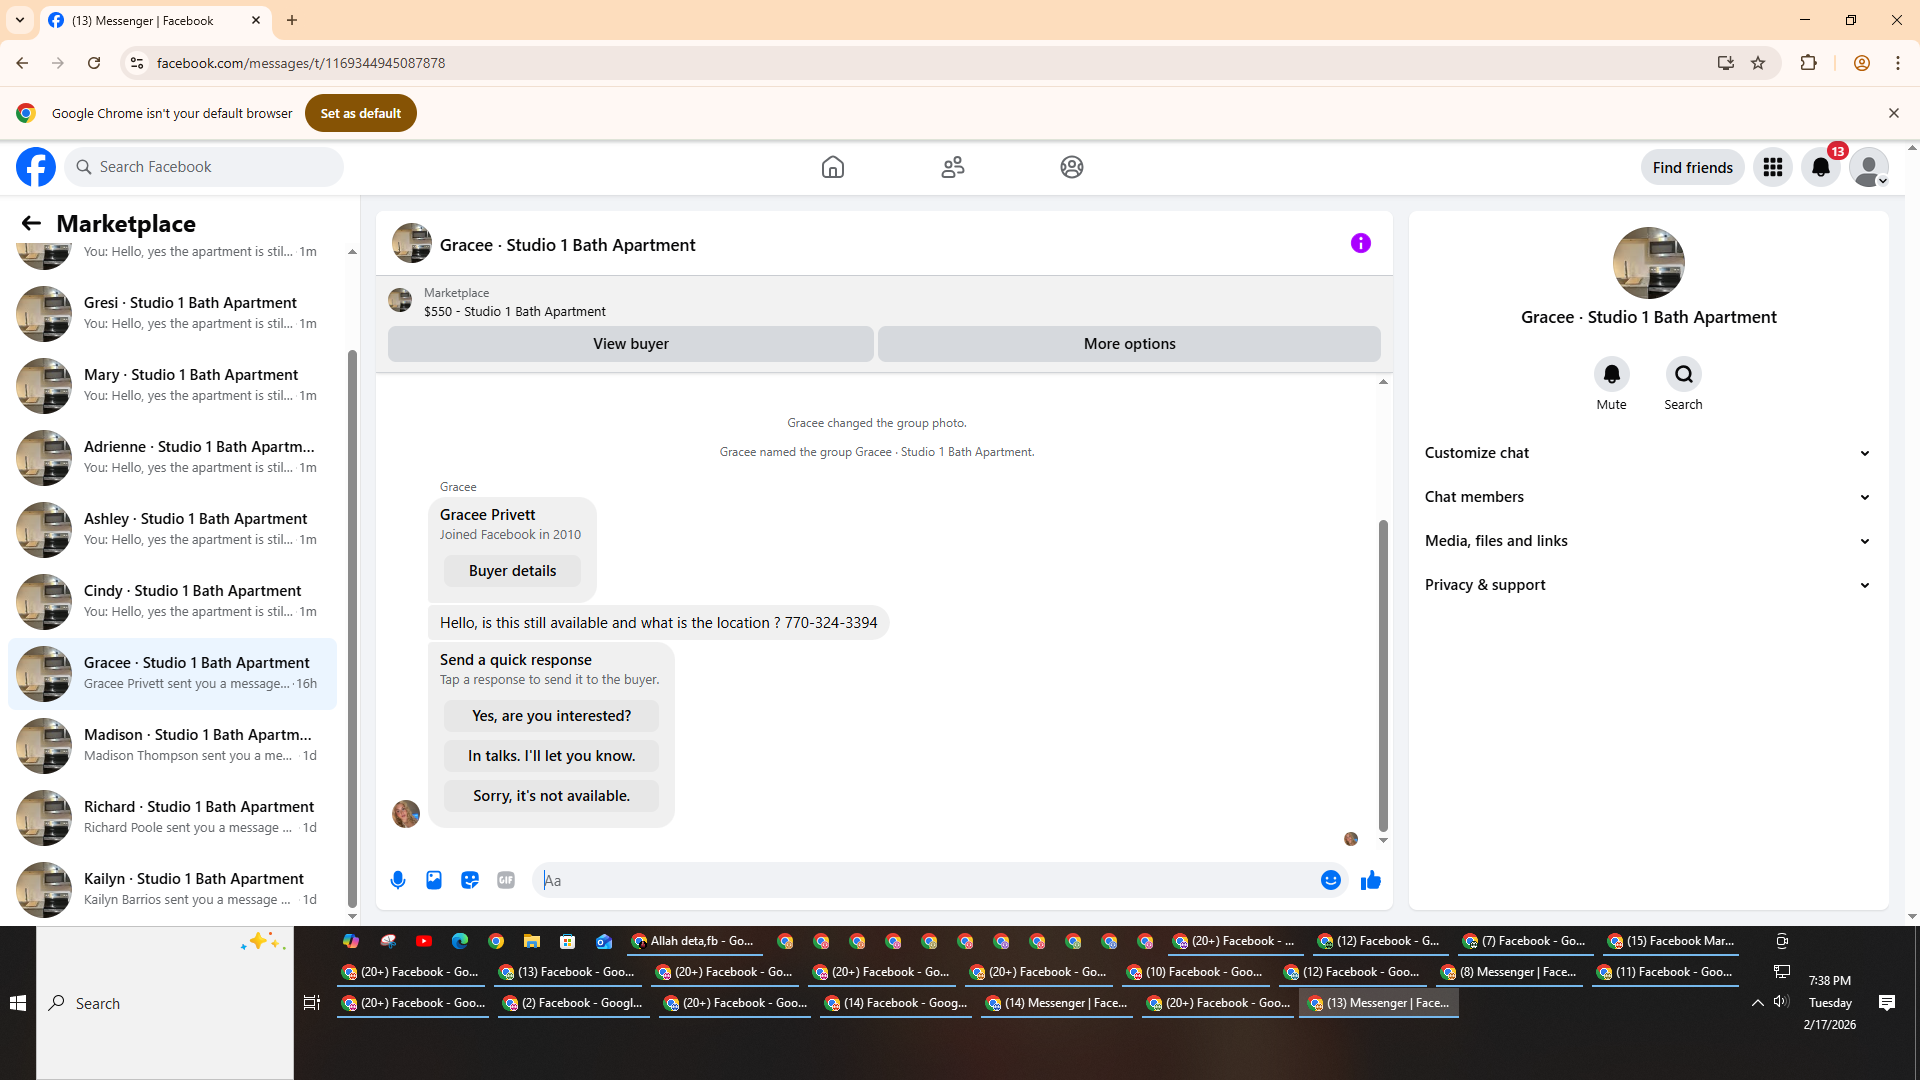The height and width of the screenshot is (1080, 1920).
Task: Focus the Aa message input field
Action: (x=925, y=880)
